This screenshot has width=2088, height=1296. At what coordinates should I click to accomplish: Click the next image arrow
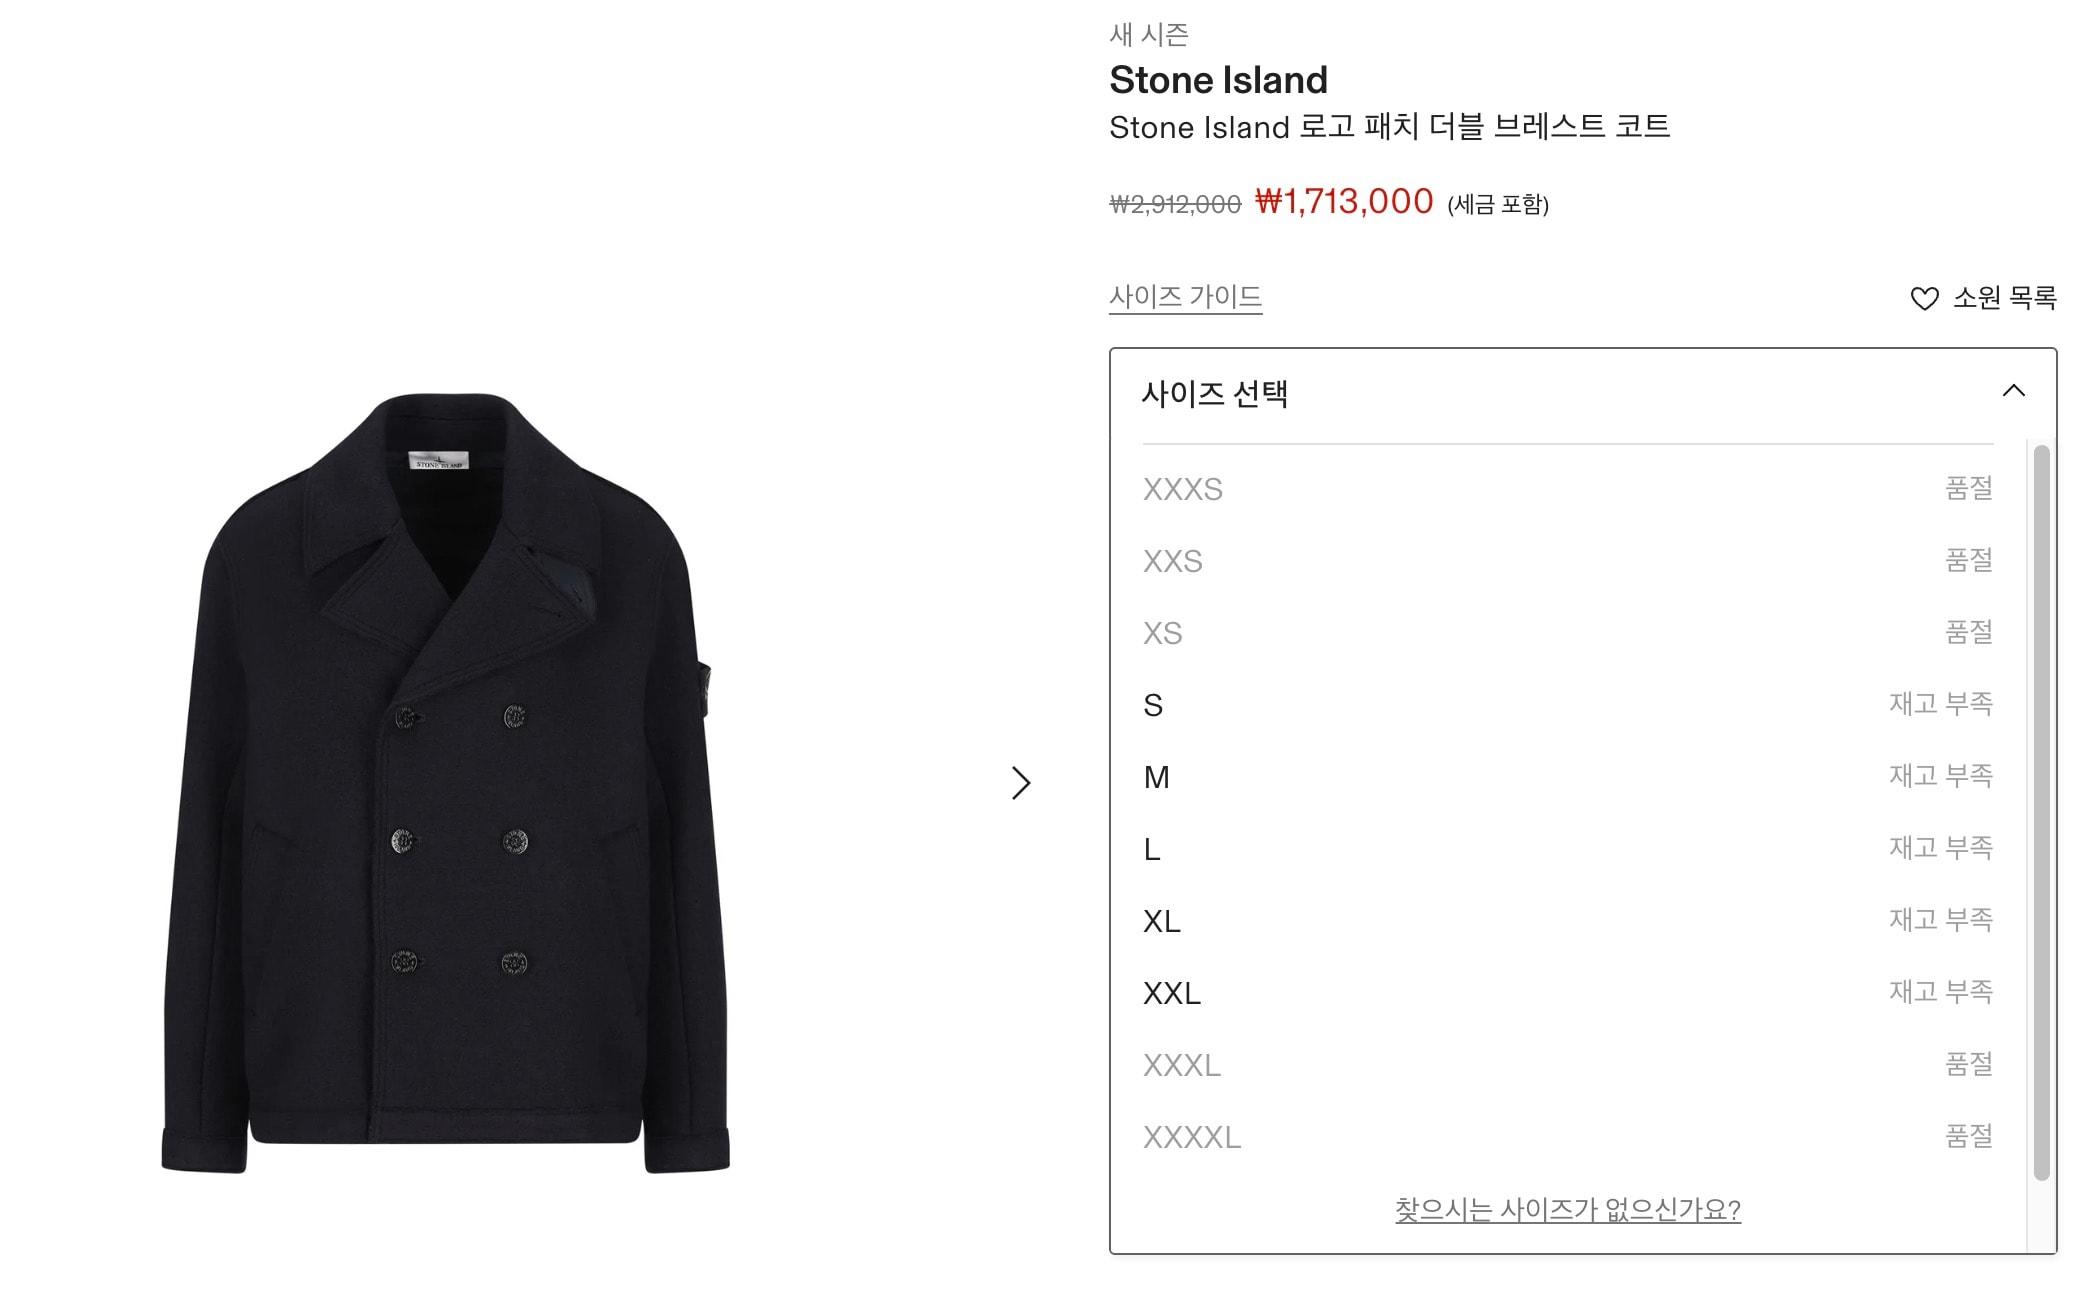coord(1020,783)
